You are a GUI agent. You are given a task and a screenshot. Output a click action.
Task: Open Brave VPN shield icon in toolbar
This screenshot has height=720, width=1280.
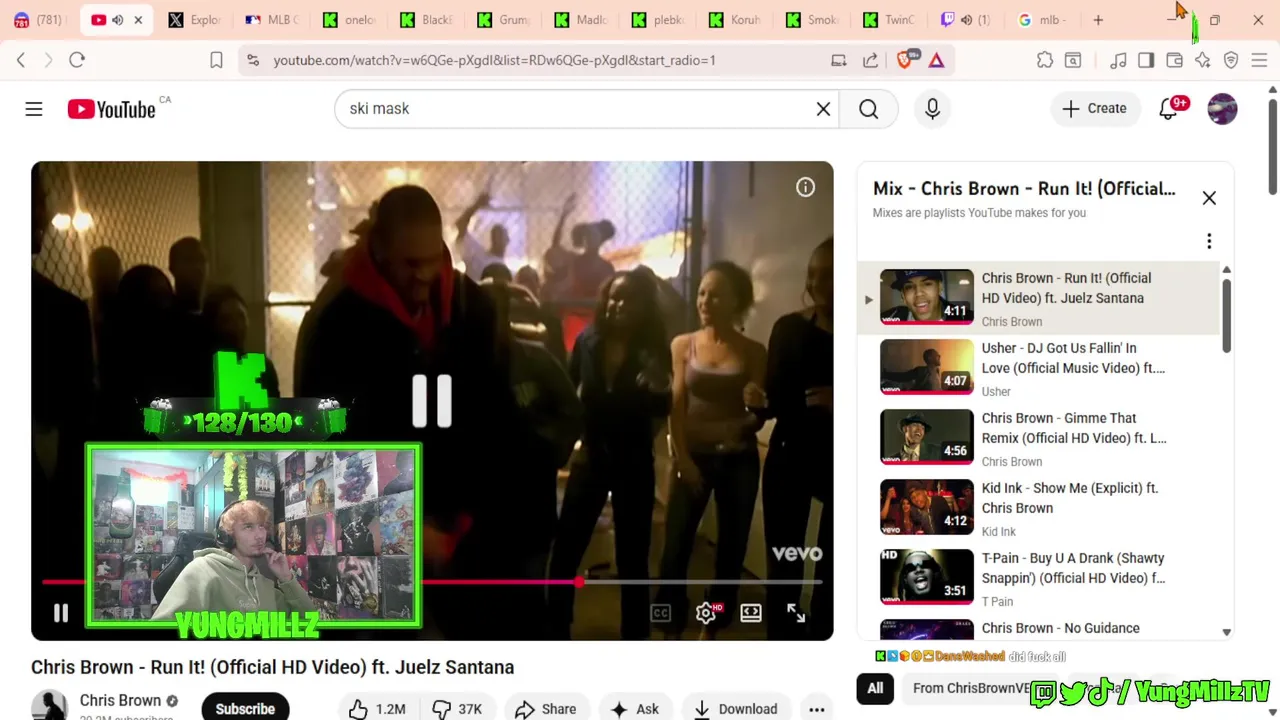1231,60
